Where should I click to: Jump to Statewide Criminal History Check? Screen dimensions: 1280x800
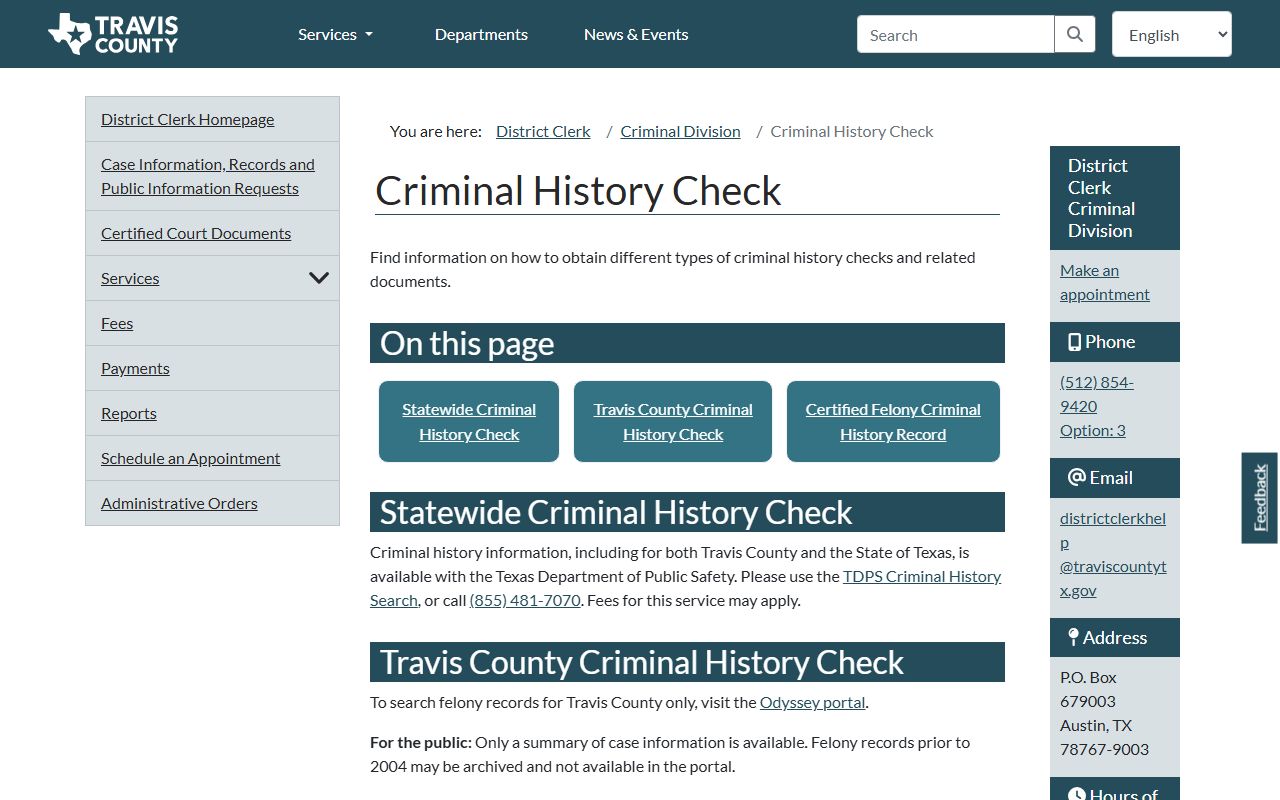coord(469,422)
